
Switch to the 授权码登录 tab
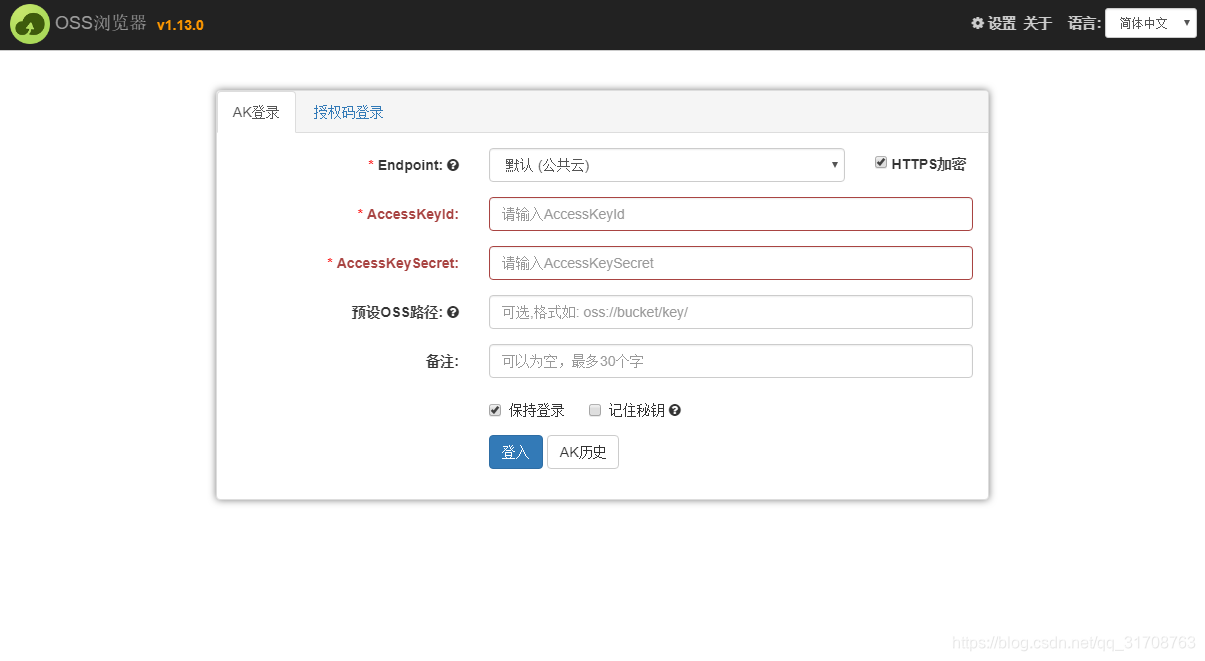(x=348, y=112)
